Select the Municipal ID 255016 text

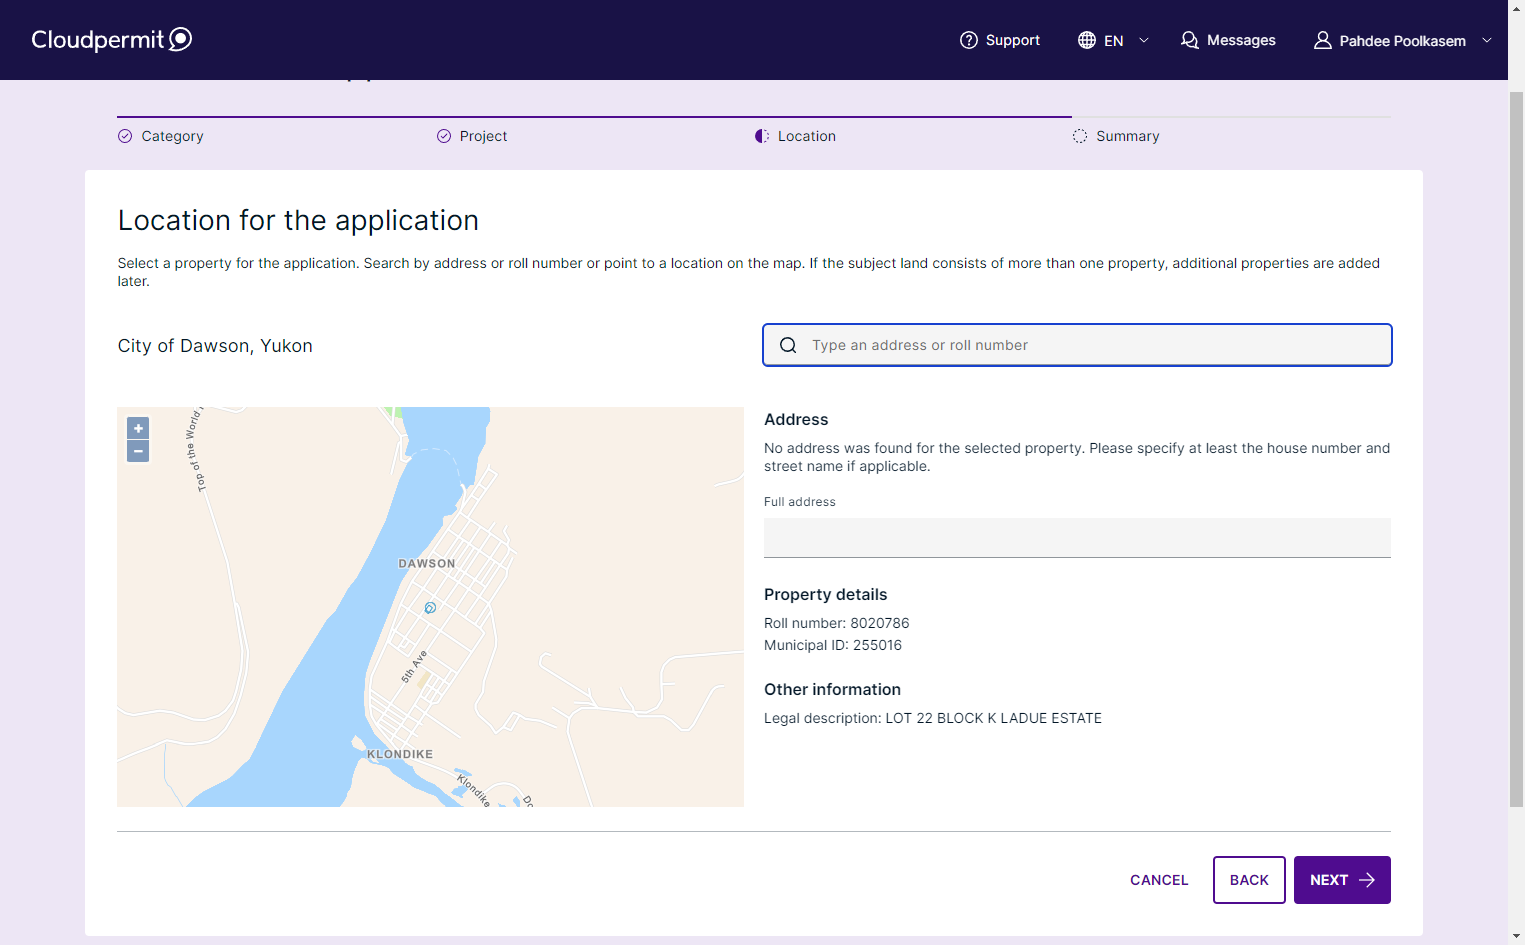click(833, 645)
